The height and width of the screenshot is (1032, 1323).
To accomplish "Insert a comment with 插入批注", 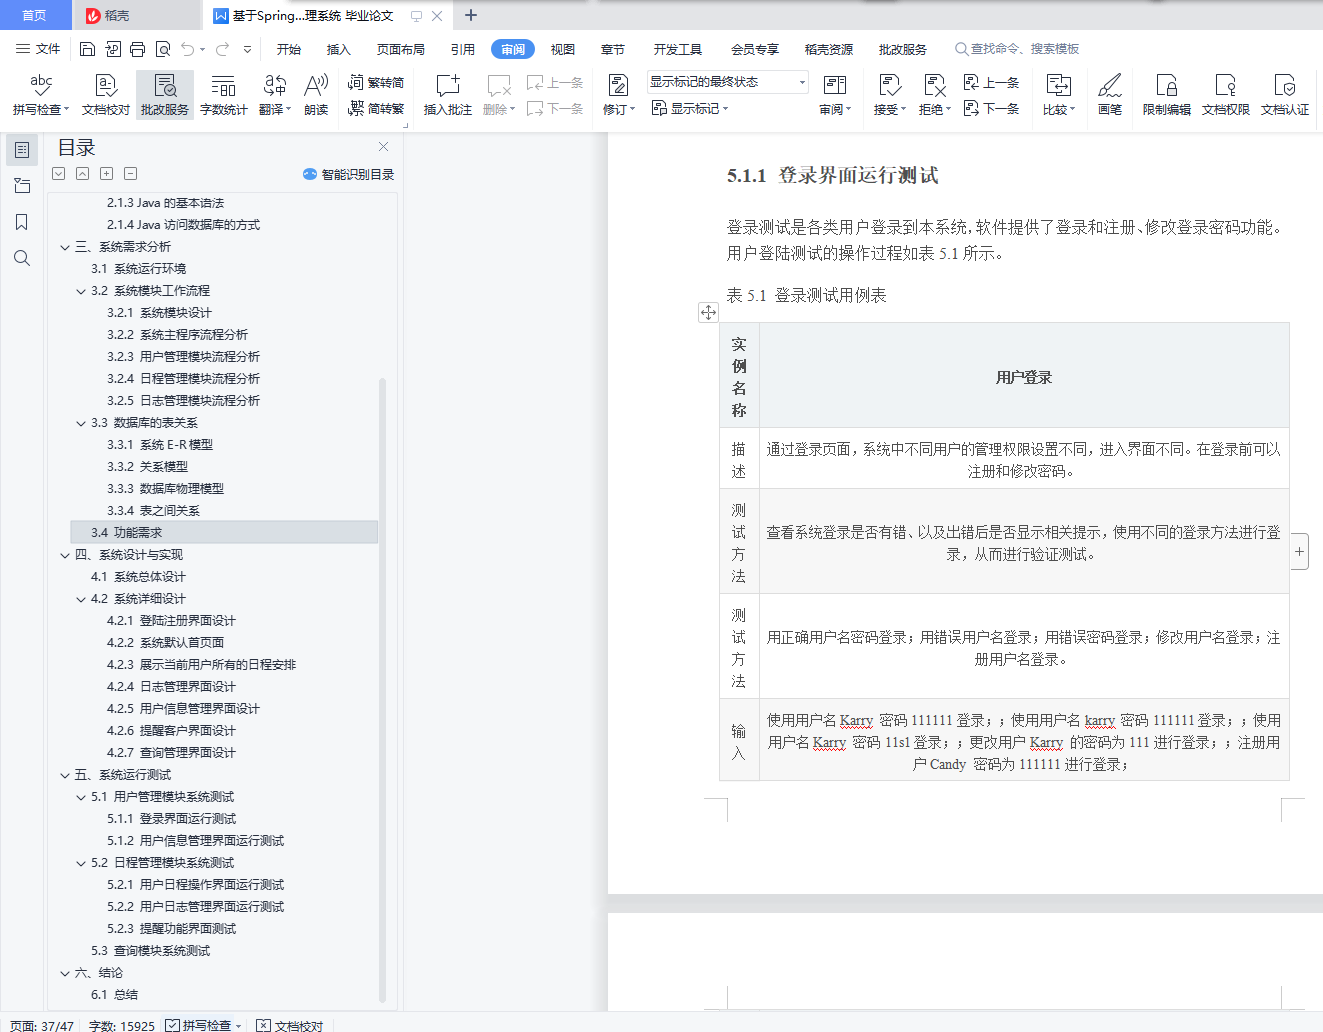I will point(448,95).
